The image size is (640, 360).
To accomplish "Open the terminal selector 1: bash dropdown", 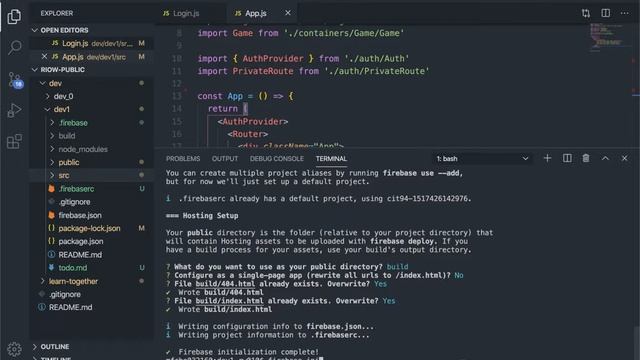I will pyautogui.click(x=482, y=158).
